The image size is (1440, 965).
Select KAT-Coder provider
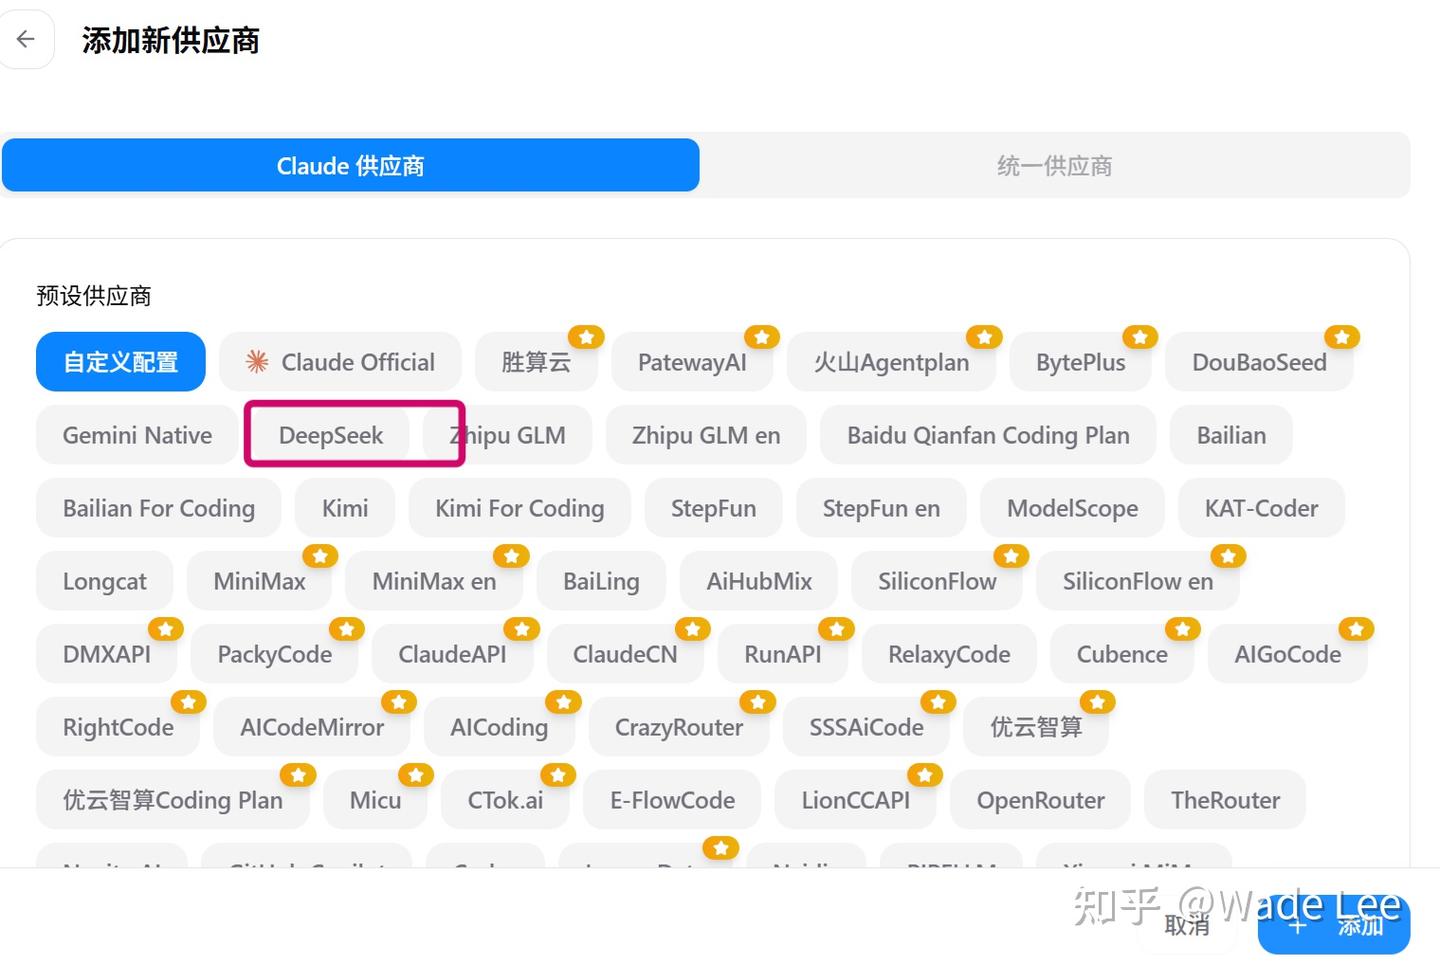[1261, 508]
